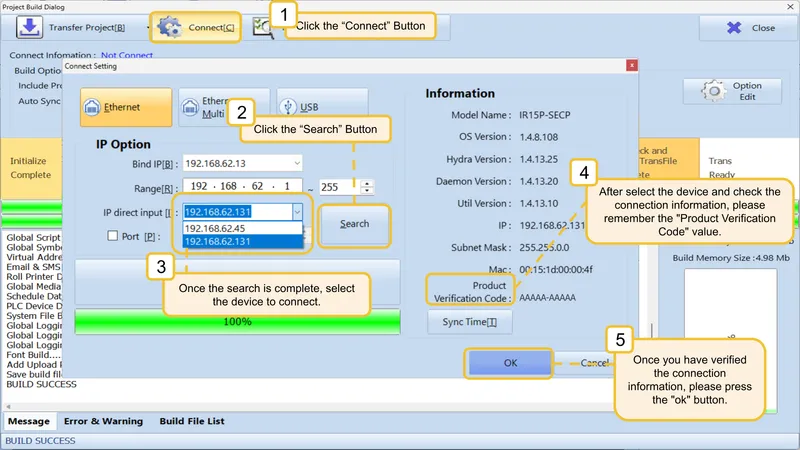Click the Hydra Version value 1.4.13.25
Image resolution: width=800 pixels, height=450 pixels.
[539, 159]
